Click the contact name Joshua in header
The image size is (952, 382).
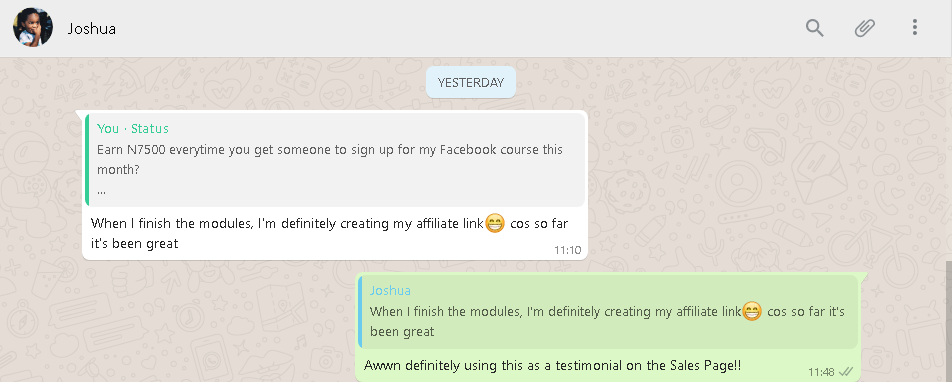[x=92, y=29]
